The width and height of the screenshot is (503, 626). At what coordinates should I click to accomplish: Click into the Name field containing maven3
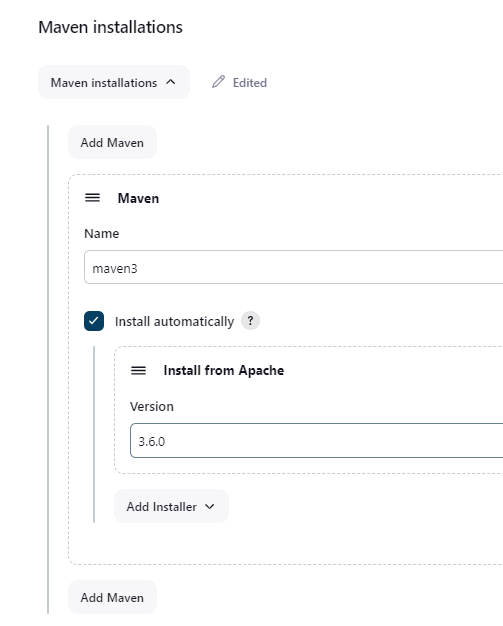coord(294,267)
